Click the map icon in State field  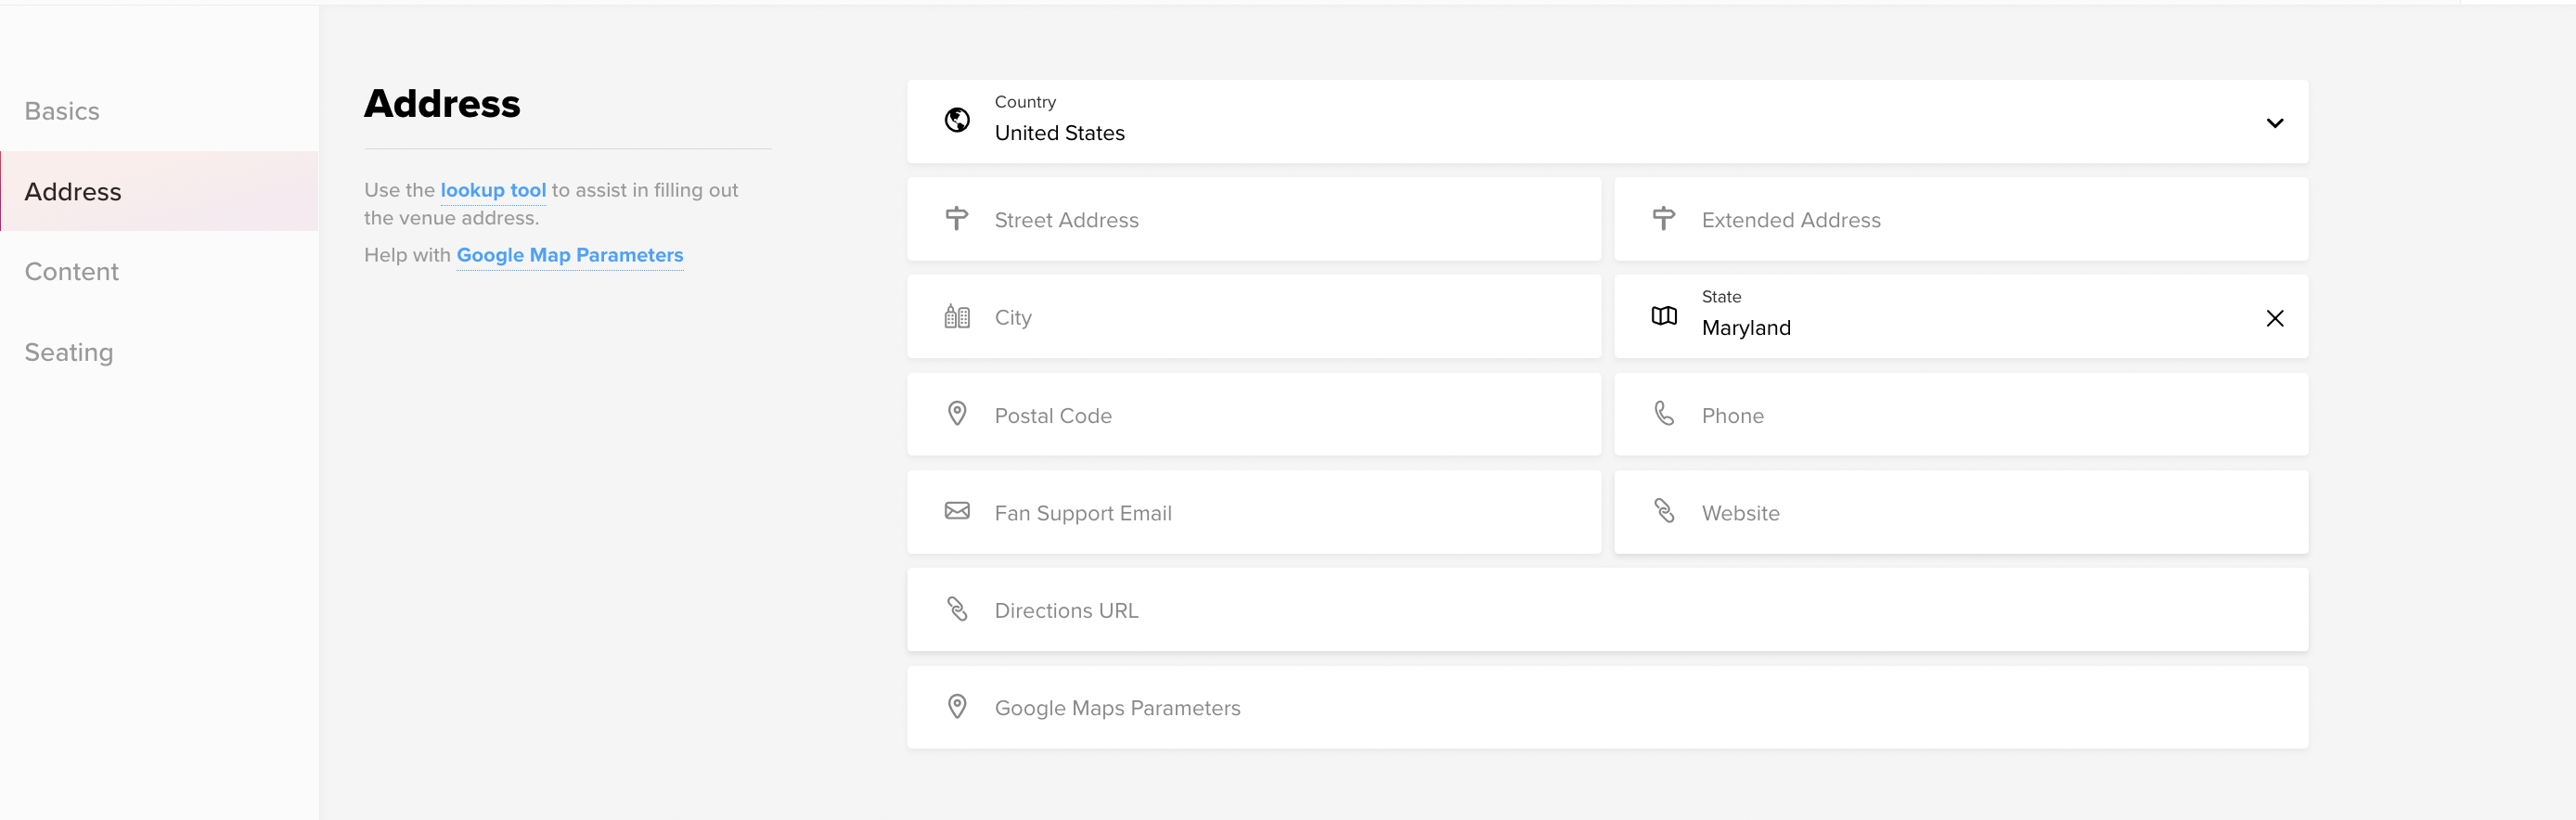pos(1664,316)
